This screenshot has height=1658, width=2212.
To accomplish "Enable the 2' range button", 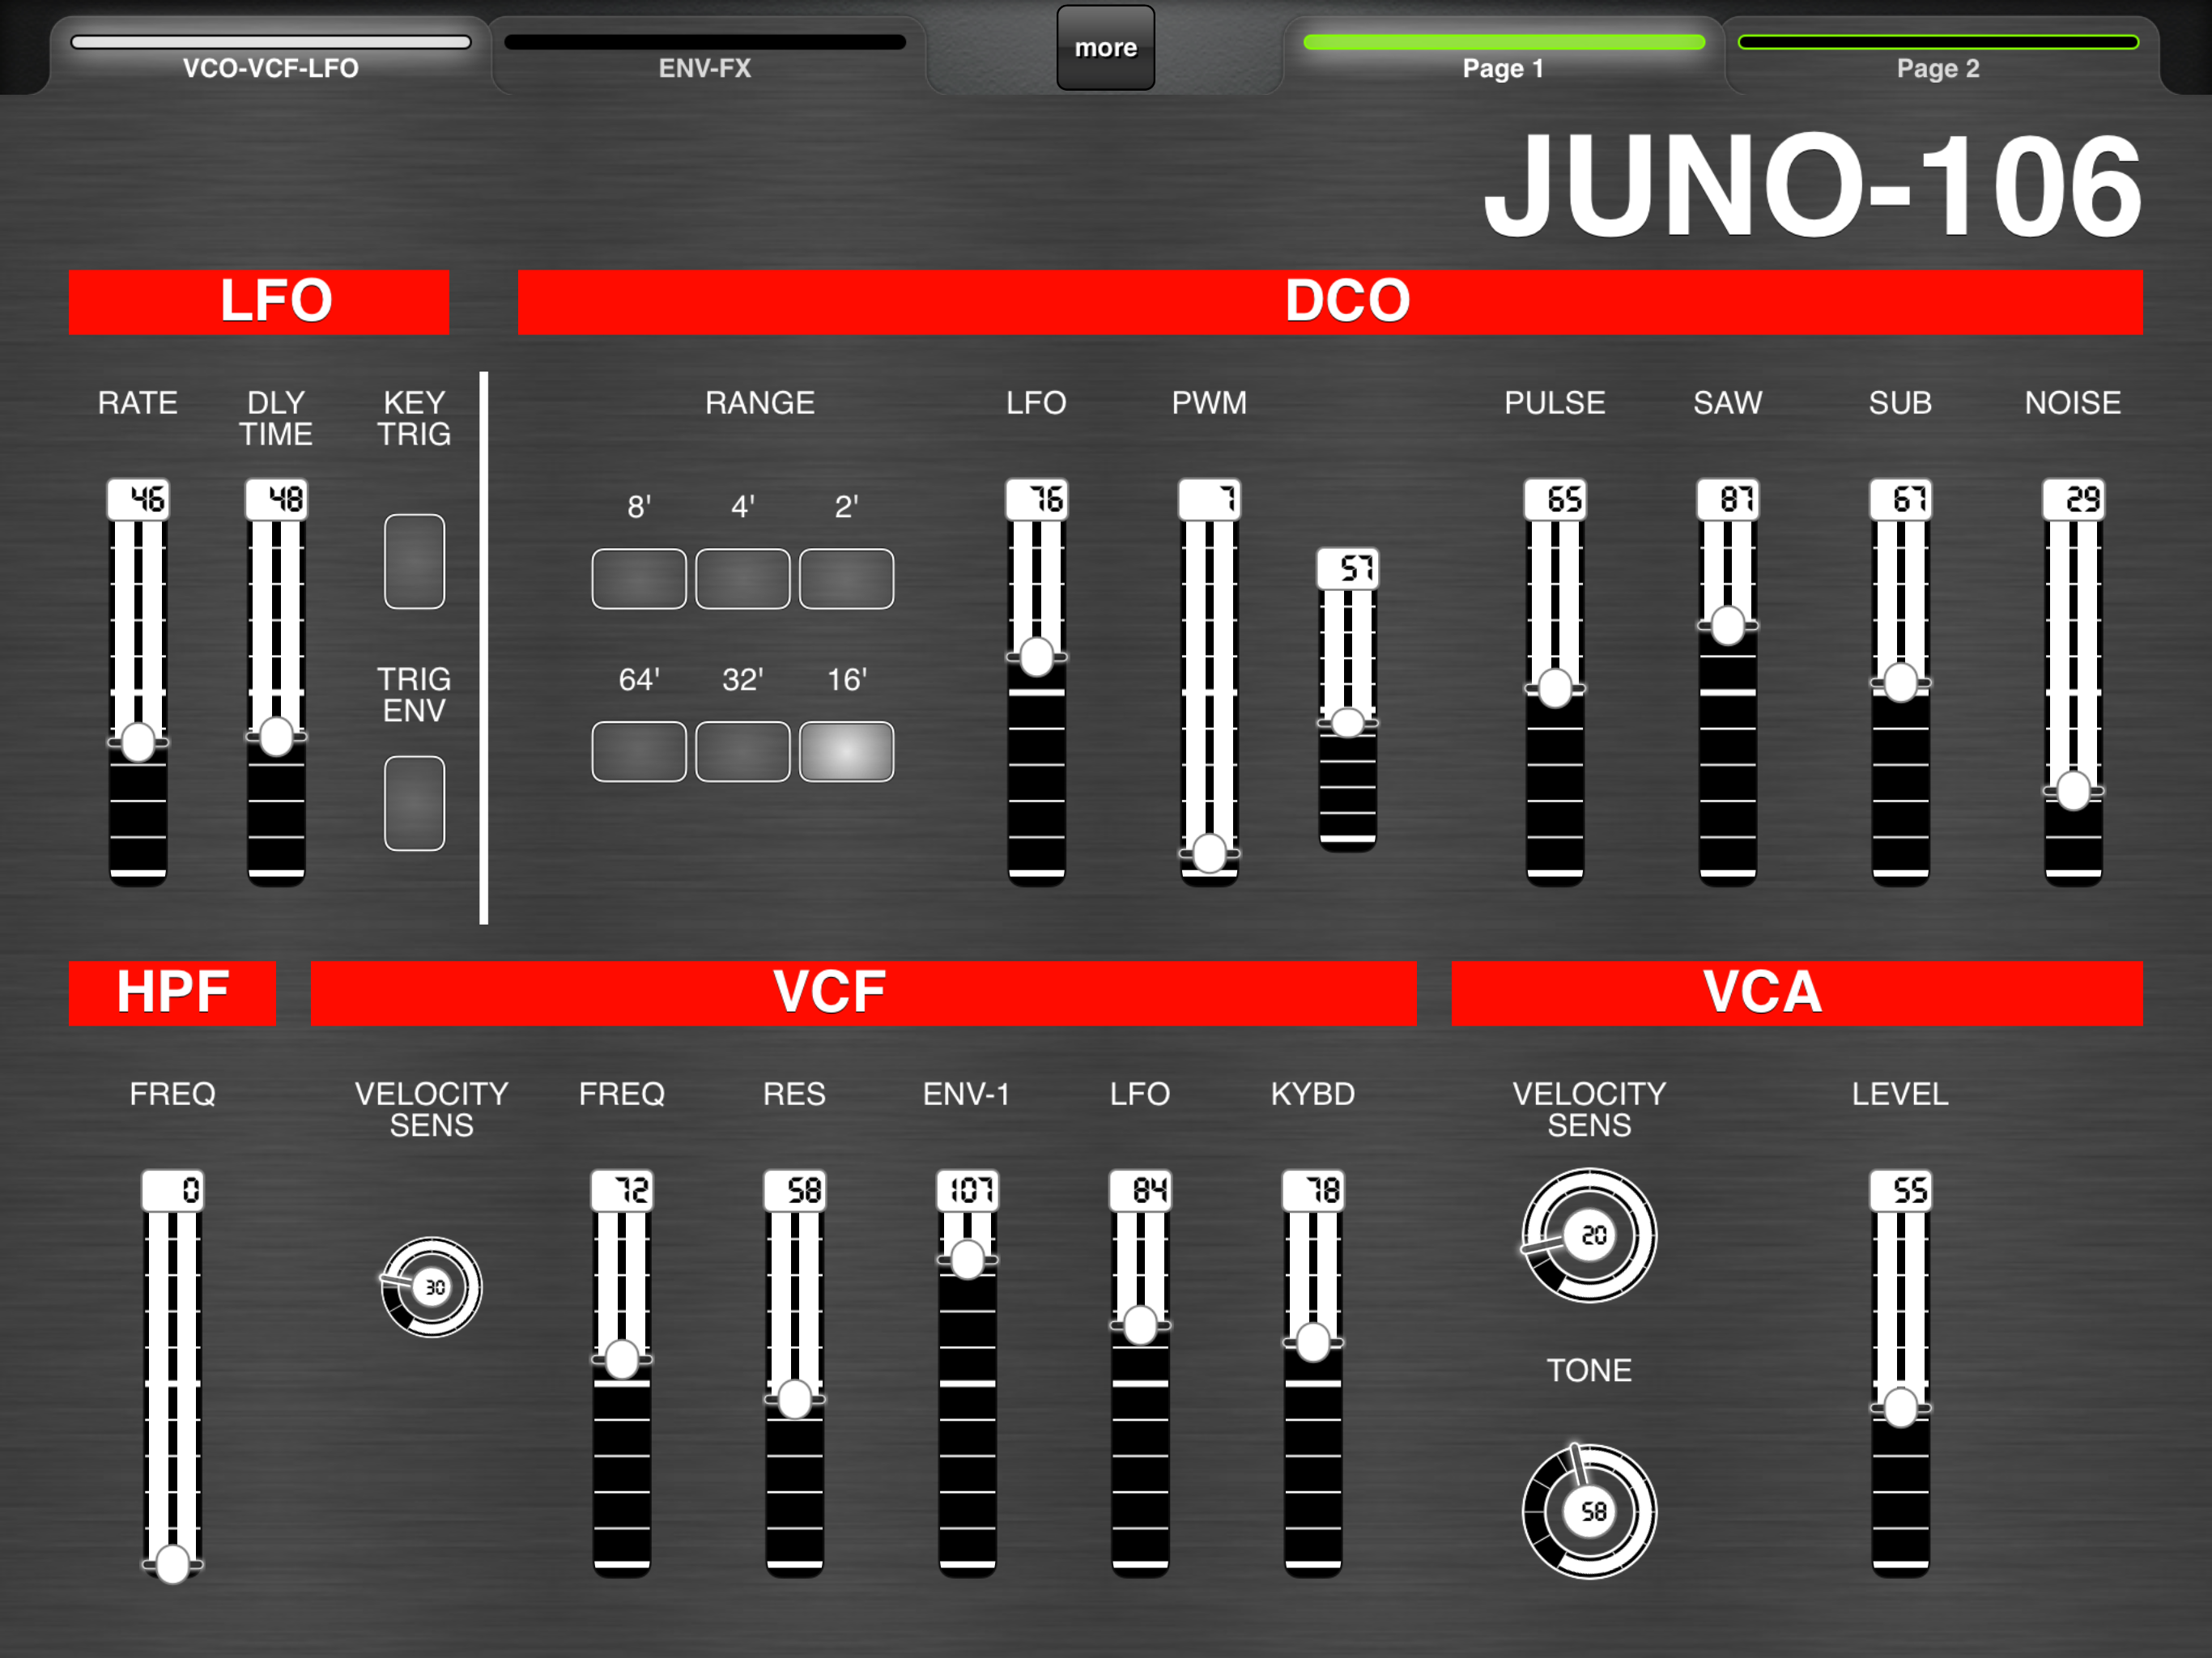I will [x=846, y=579].
